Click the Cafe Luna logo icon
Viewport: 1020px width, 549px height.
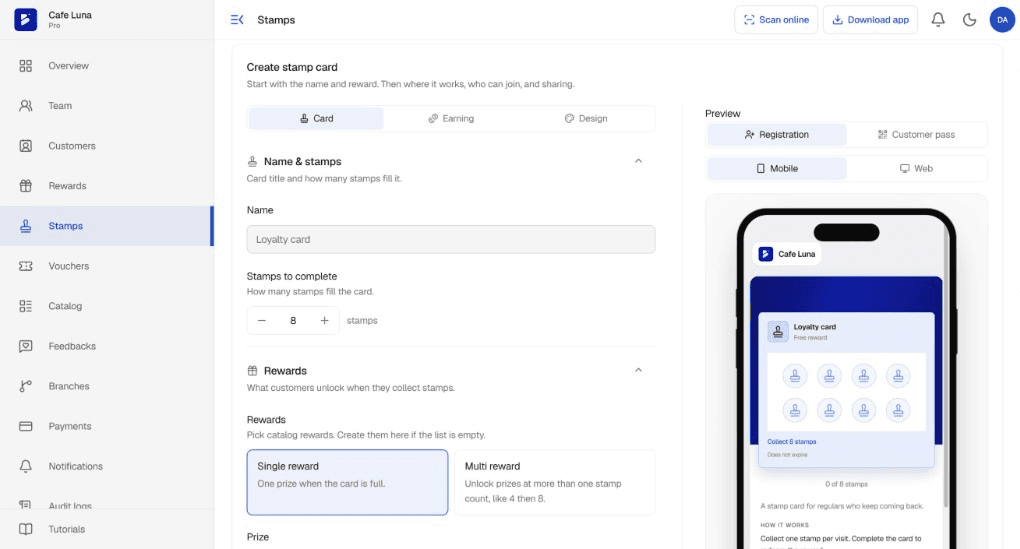click(25, 20)
